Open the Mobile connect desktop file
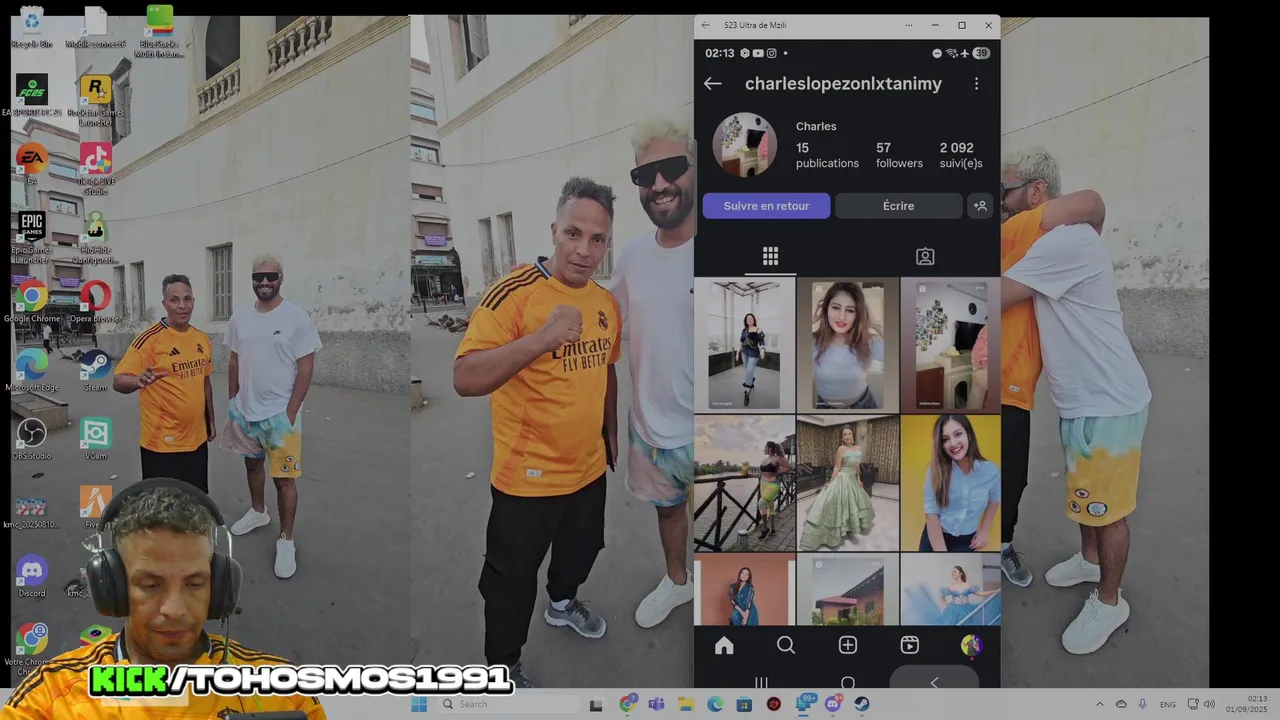 click(x=95, y=27)
